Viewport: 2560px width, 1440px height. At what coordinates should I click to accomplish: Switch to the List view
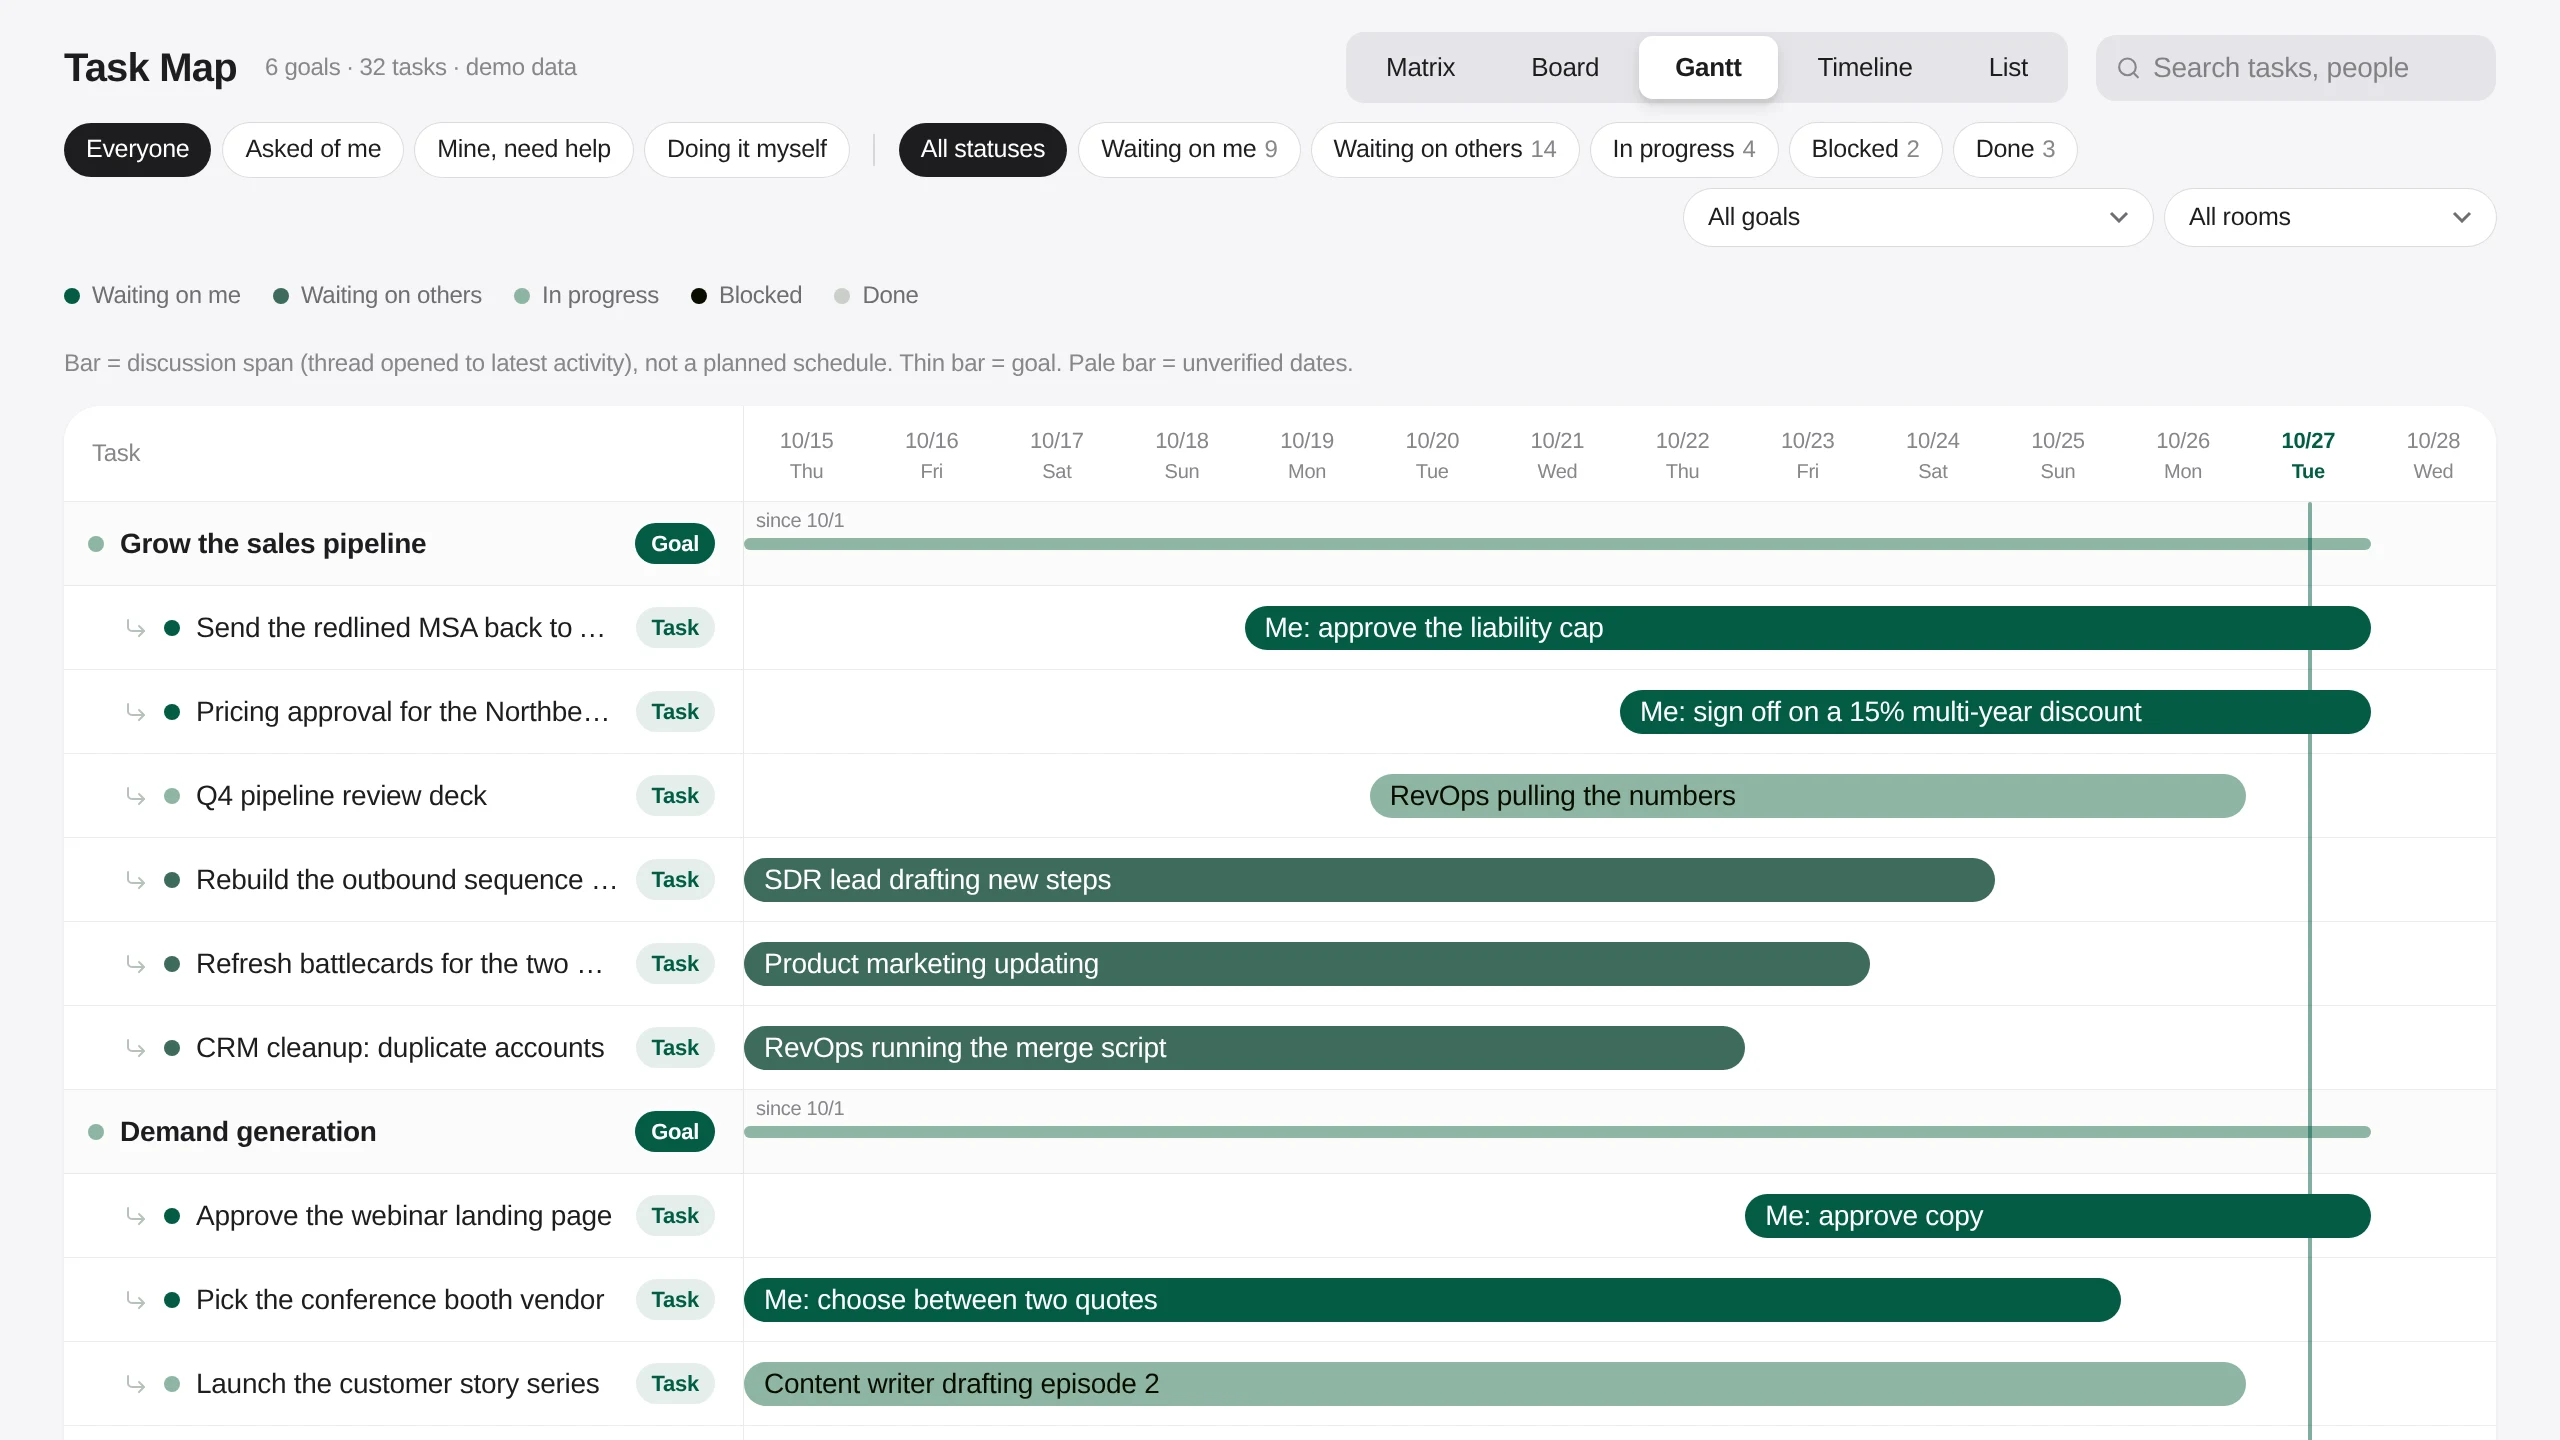coord(2008,67)
